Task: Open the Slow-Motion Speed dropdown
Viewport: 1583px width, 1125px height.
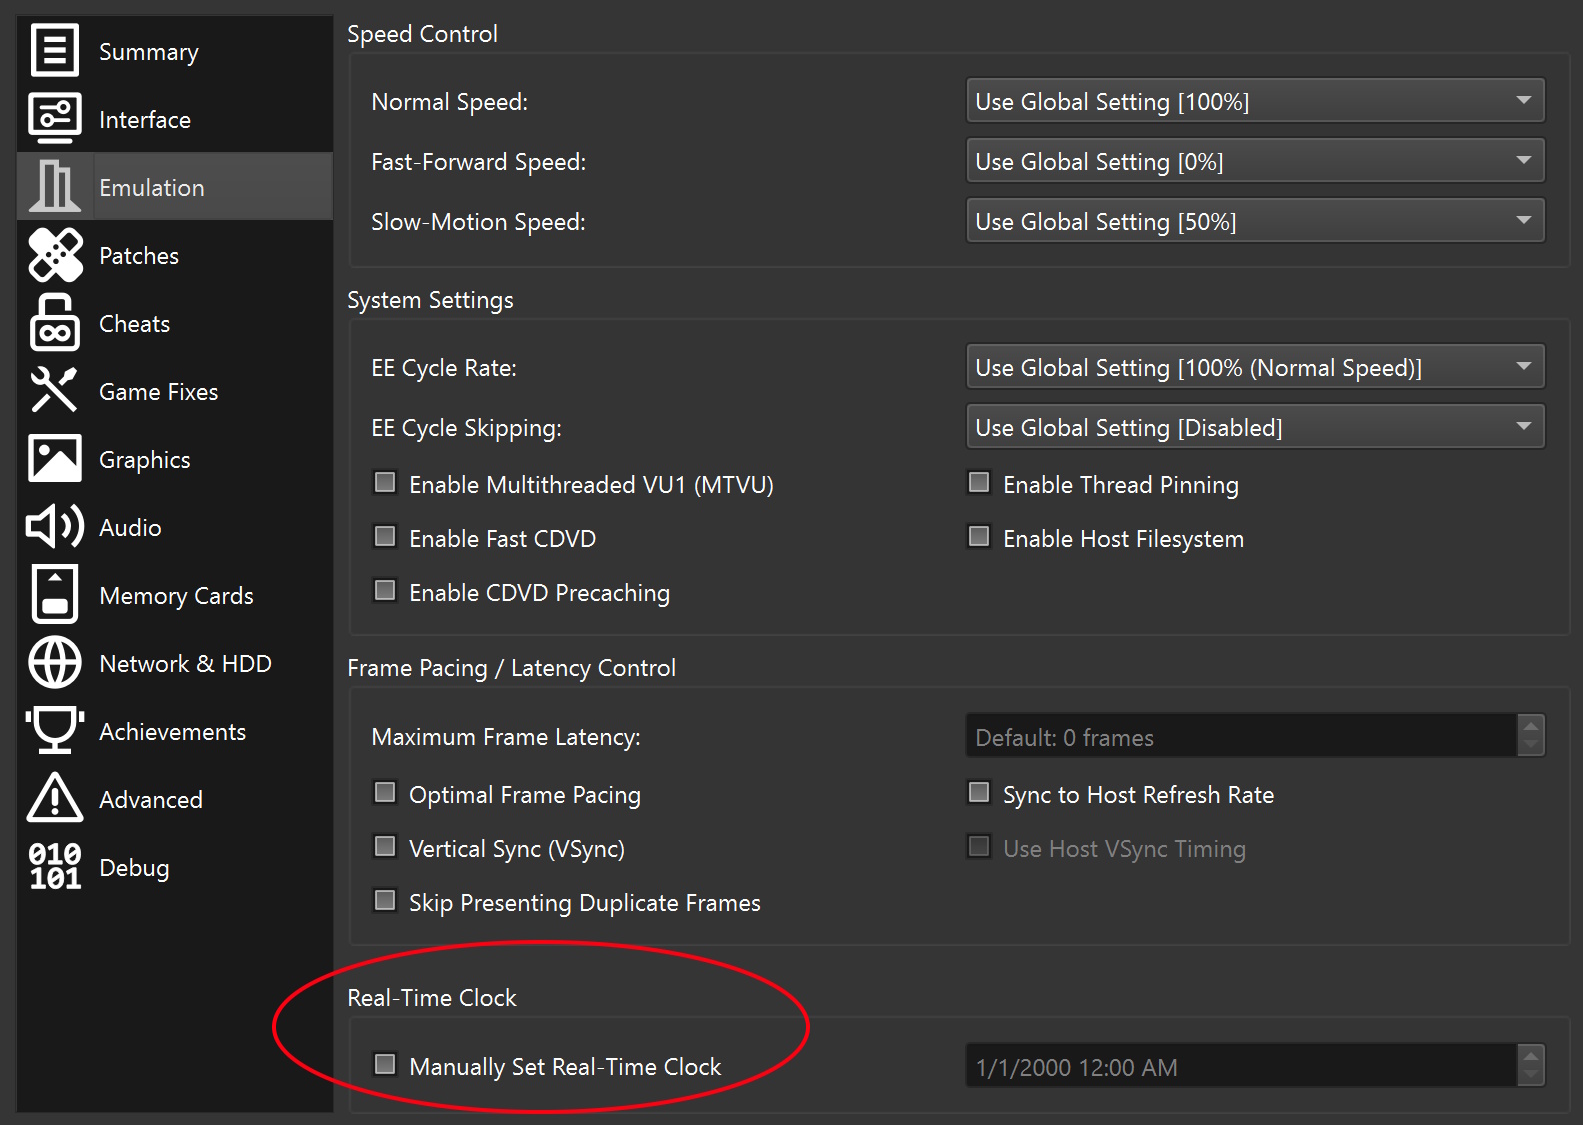Action: point(1255,221)
